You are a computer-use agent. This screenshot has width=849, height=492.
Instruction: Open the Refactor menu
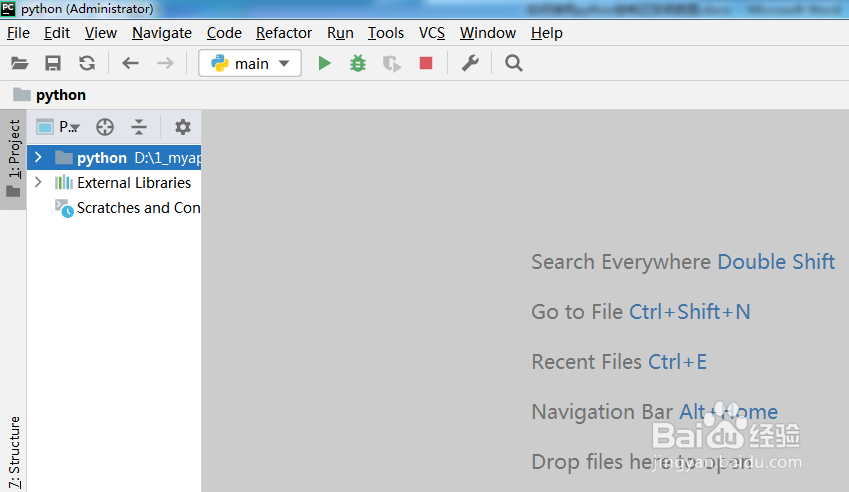pos(284,33)
